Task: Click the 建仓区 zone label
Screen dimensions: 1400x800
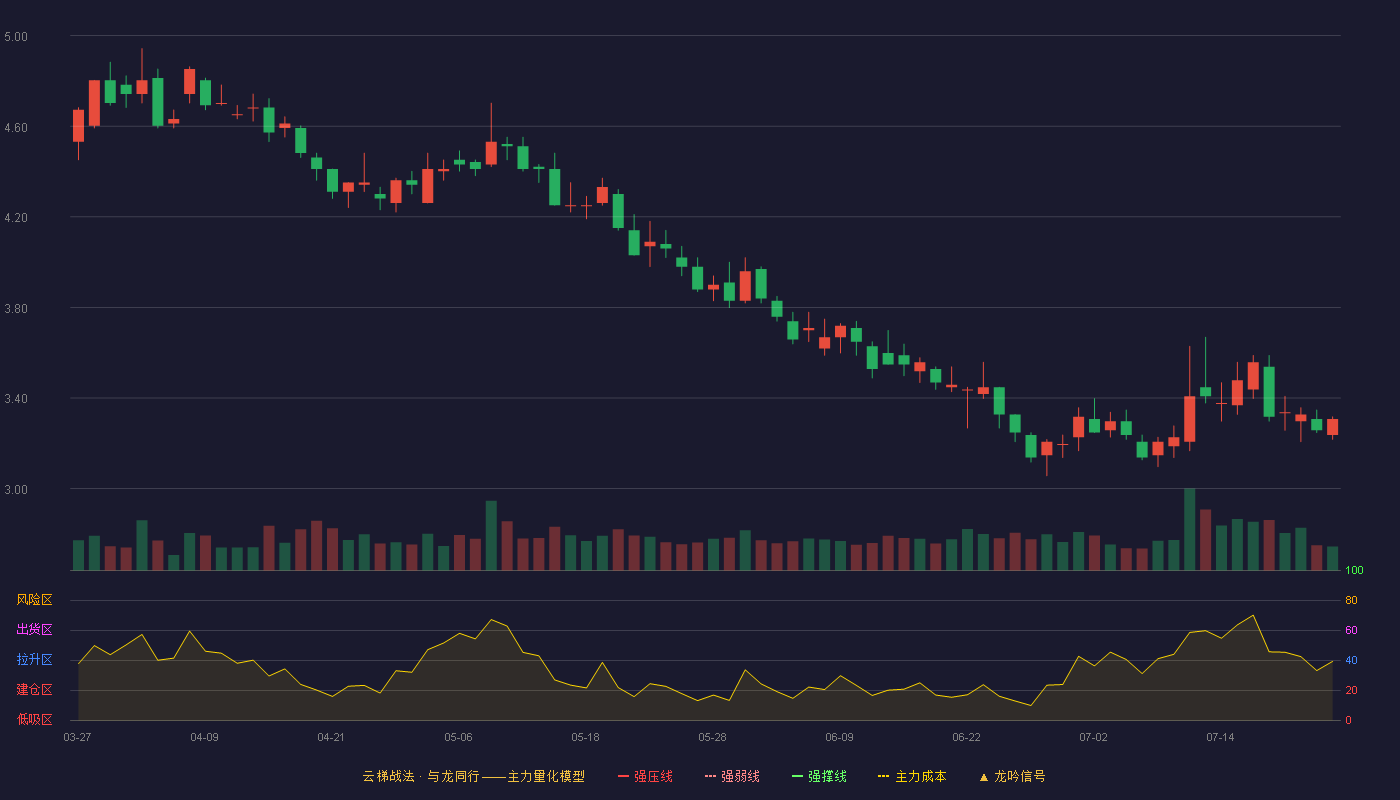Action: (34, 690)
